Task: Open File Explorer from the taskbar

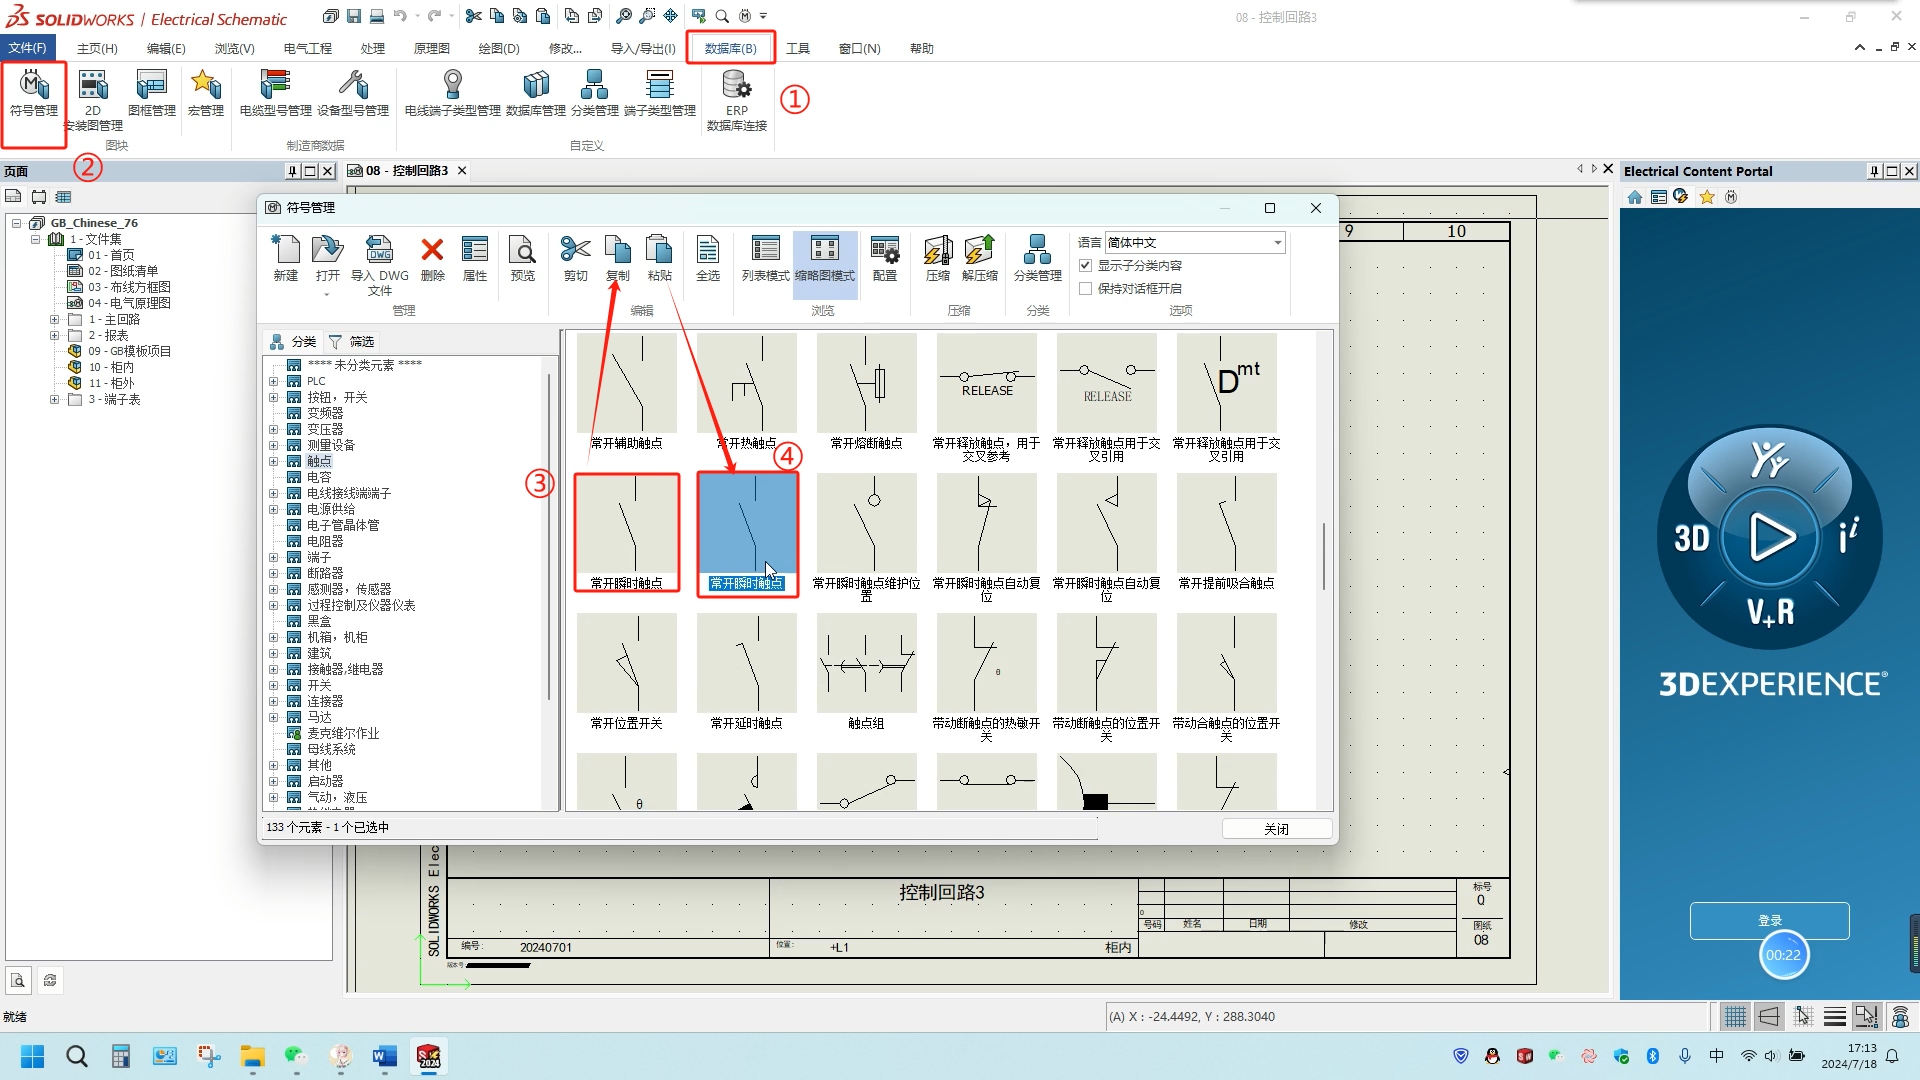Action: (252, 1056)
